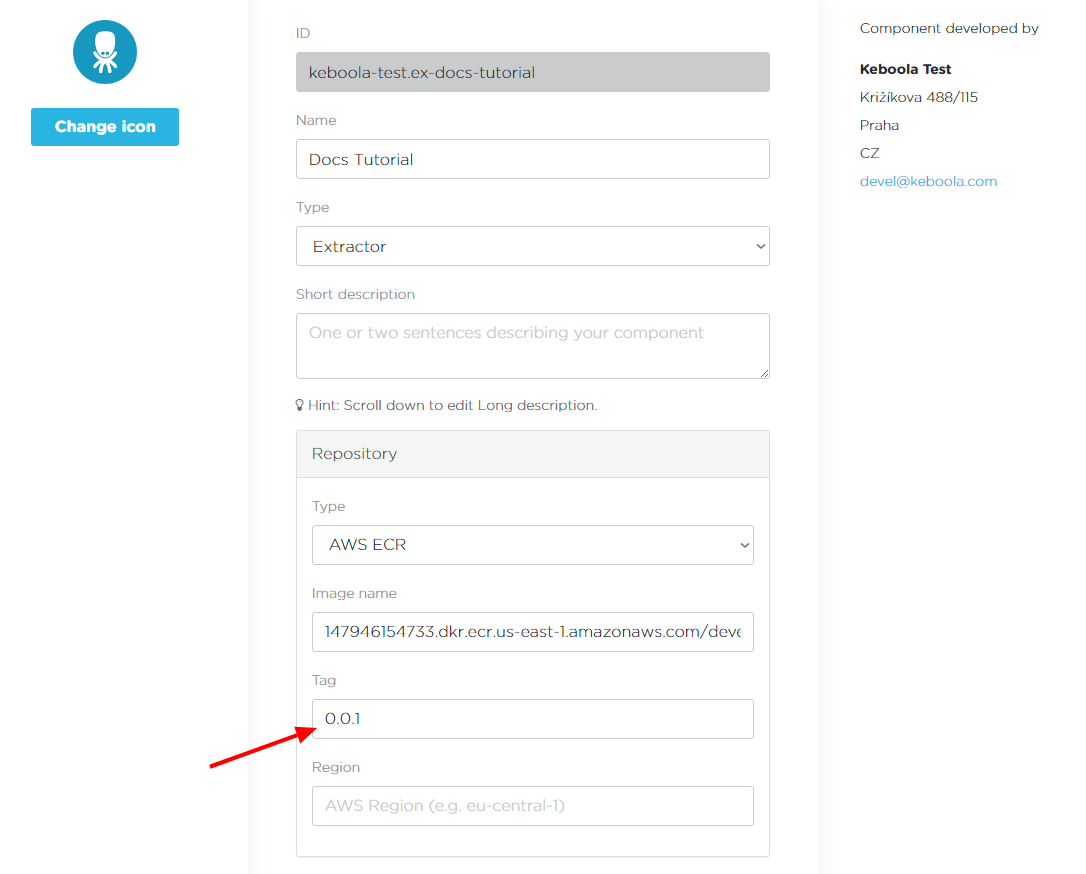
Task: Click the Repository panel header
Action: (533, 454)
